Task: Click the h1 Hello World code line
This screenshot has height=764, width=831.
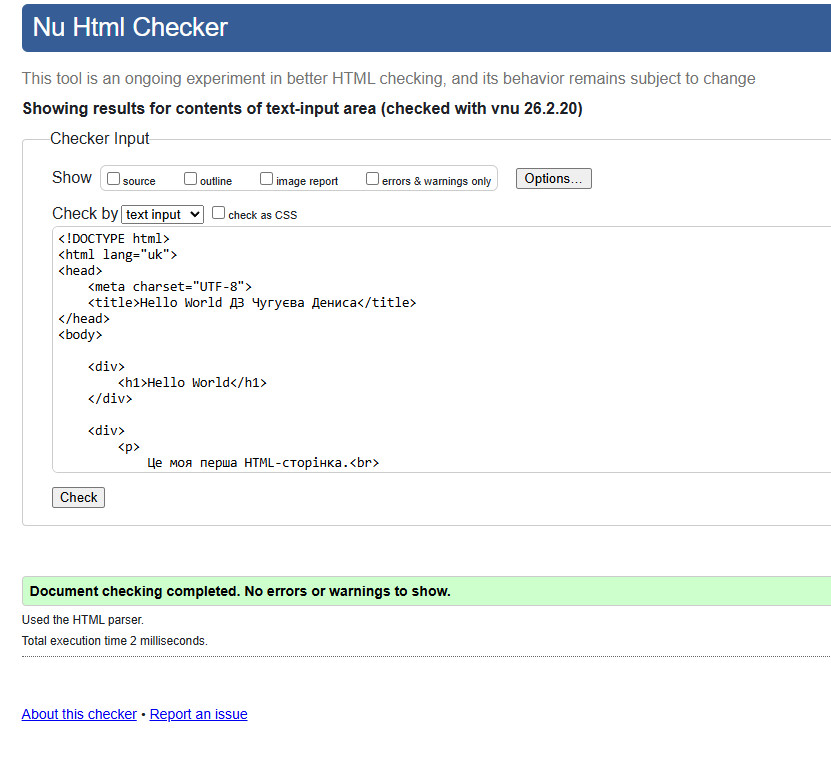Action: click(192, 382)
